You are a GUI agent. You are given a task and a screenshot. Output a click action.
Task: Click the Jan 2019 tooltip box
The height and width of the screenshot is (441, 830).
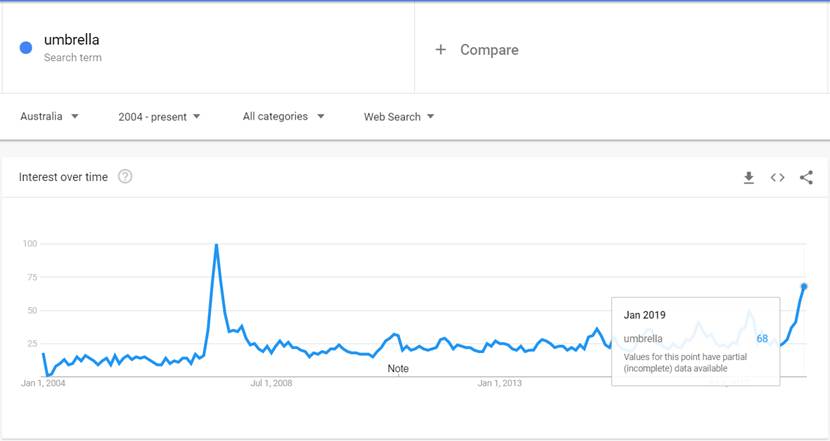tap(694, 341)
